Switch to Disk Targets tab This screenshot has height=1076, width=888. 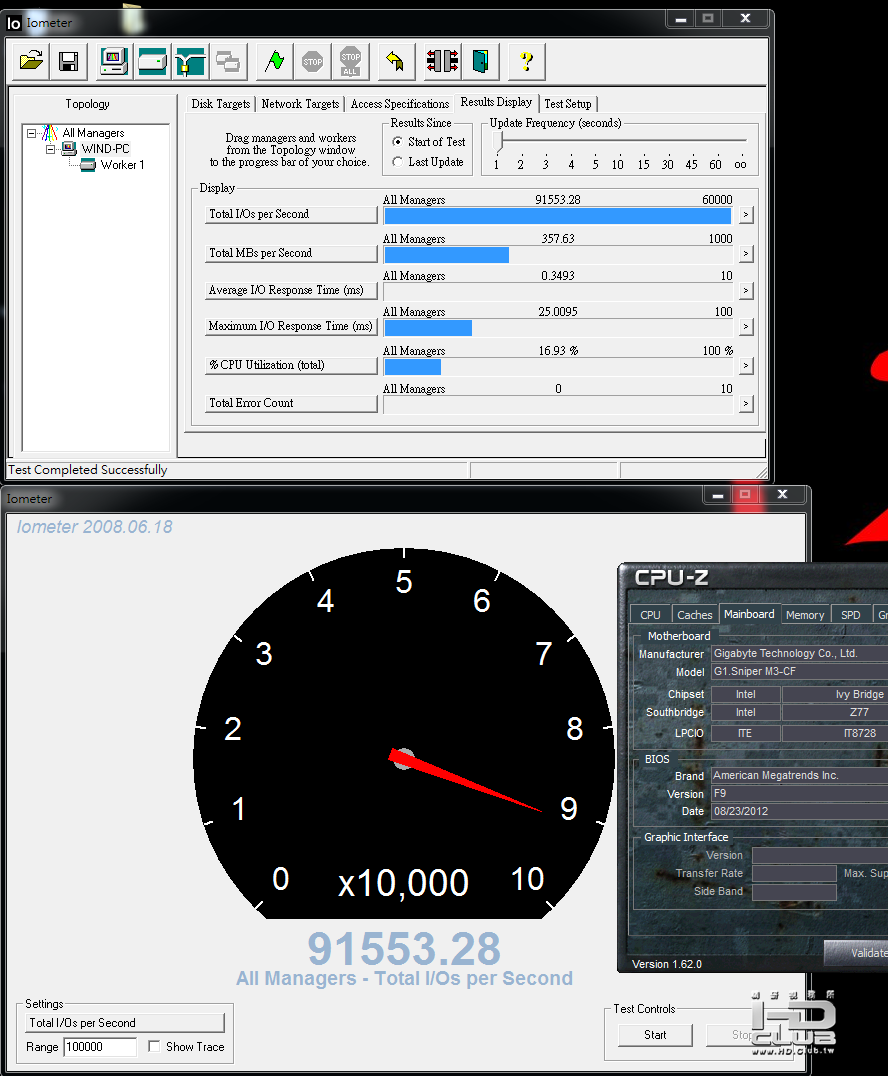[220, 104]
